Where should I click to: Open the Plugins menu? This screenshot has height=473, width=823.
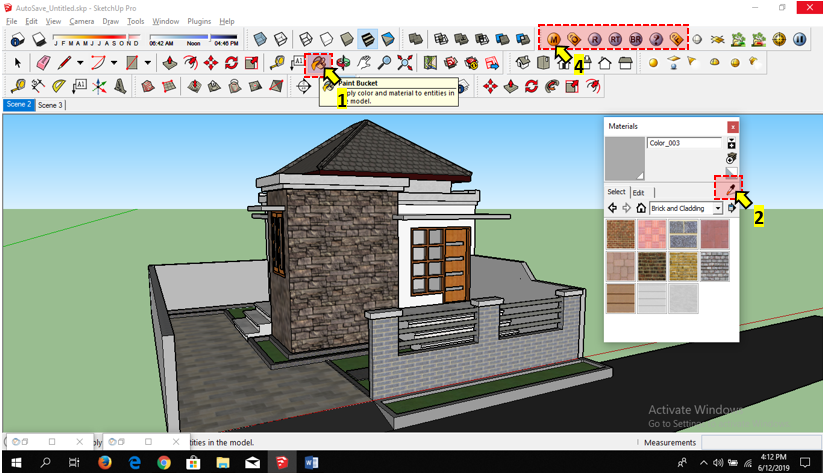[199, 21]
